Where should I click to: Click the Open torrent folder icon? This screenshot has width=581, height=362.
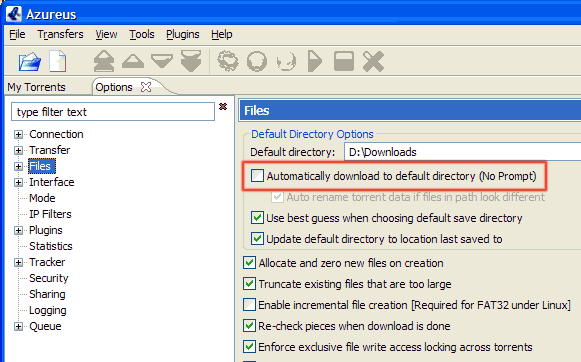pos(30,62)
